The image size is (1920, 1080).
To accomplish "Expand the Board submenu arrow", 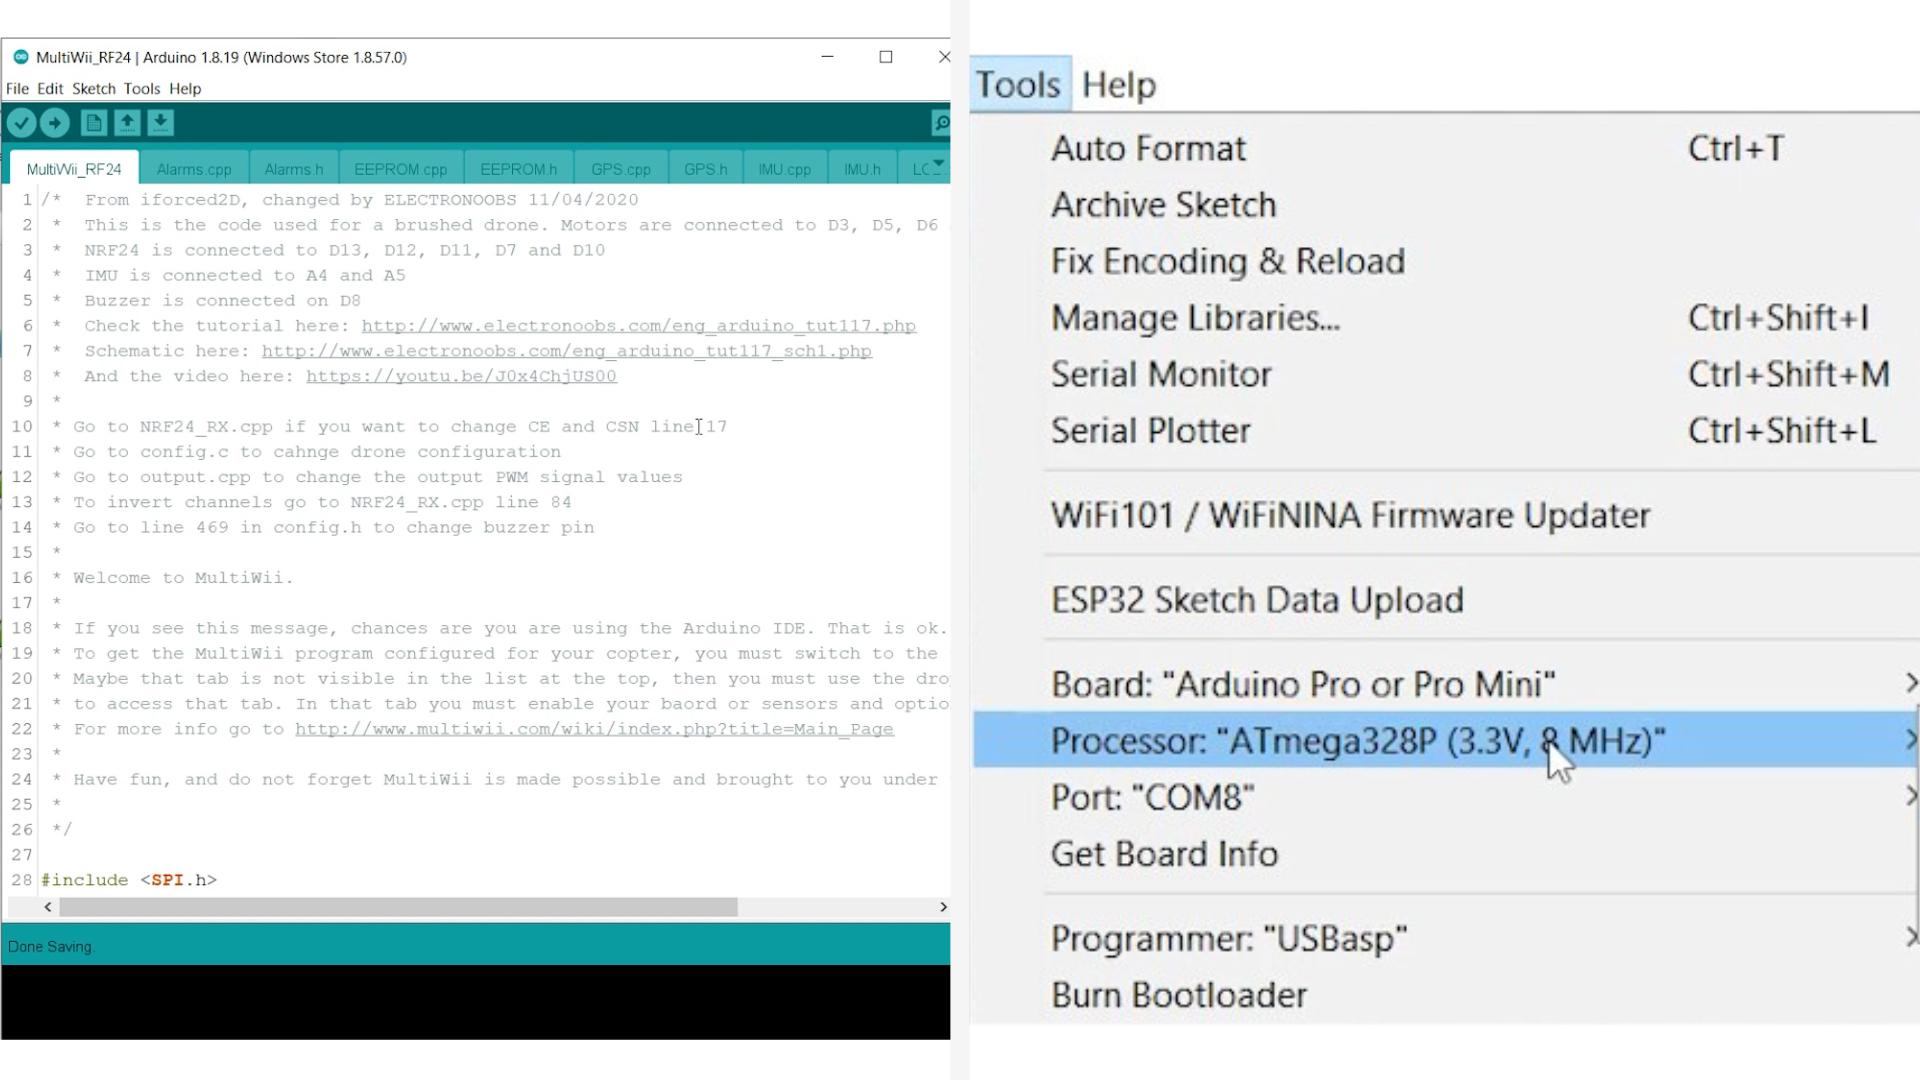I will pos(1912,683).
